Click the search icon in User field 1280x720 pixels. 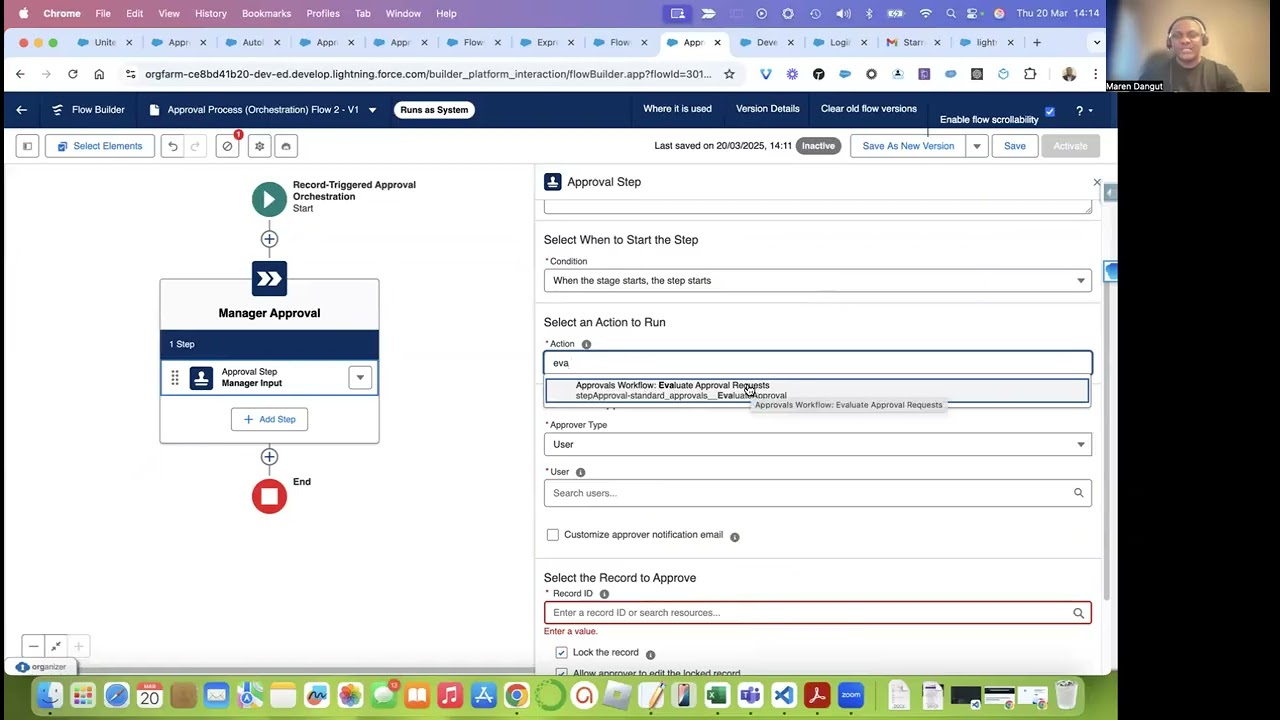point(1078,493)
